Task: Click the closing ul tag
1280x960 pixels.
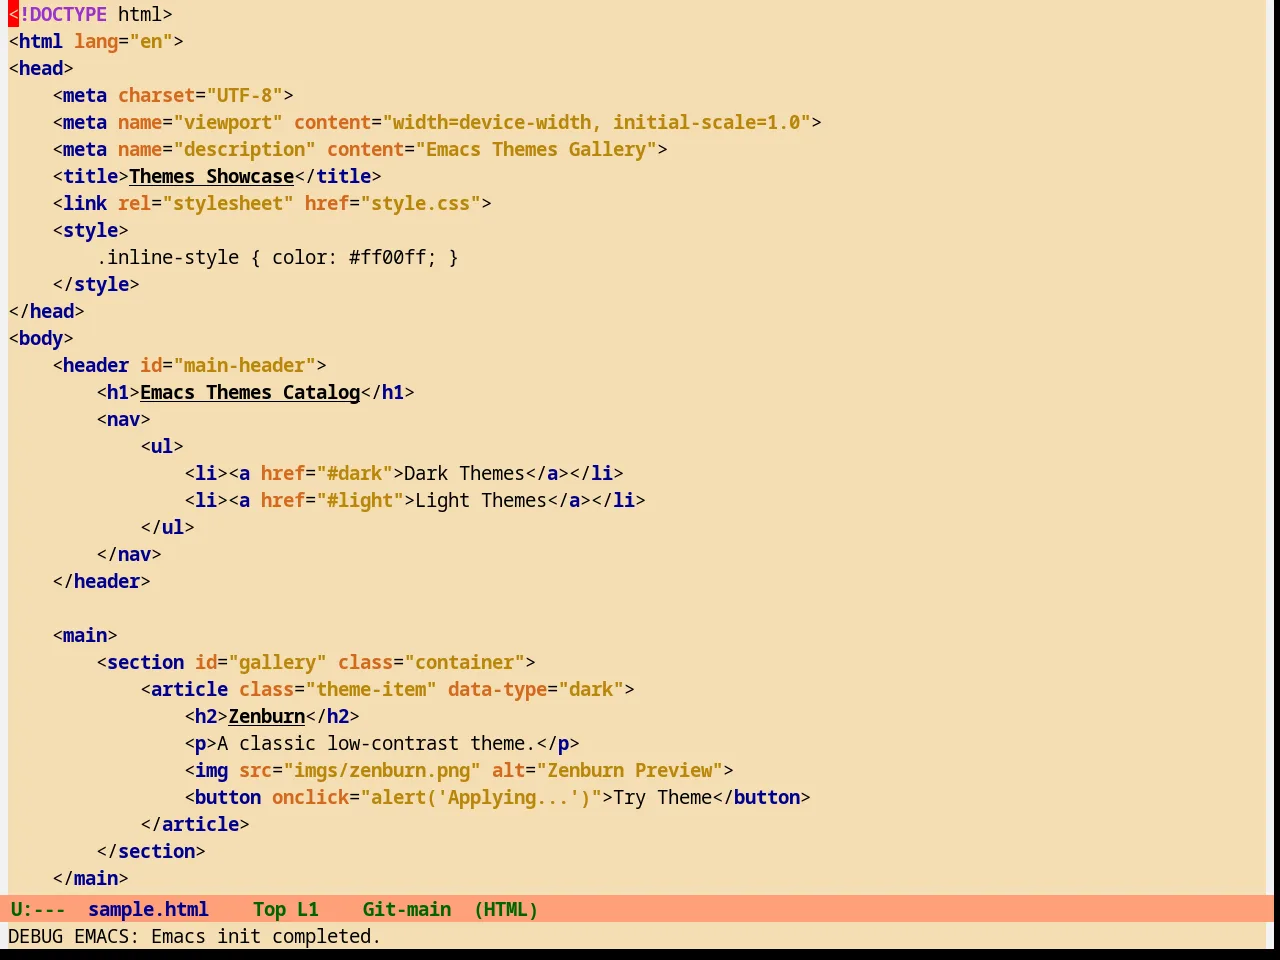Action: [168, 527]
